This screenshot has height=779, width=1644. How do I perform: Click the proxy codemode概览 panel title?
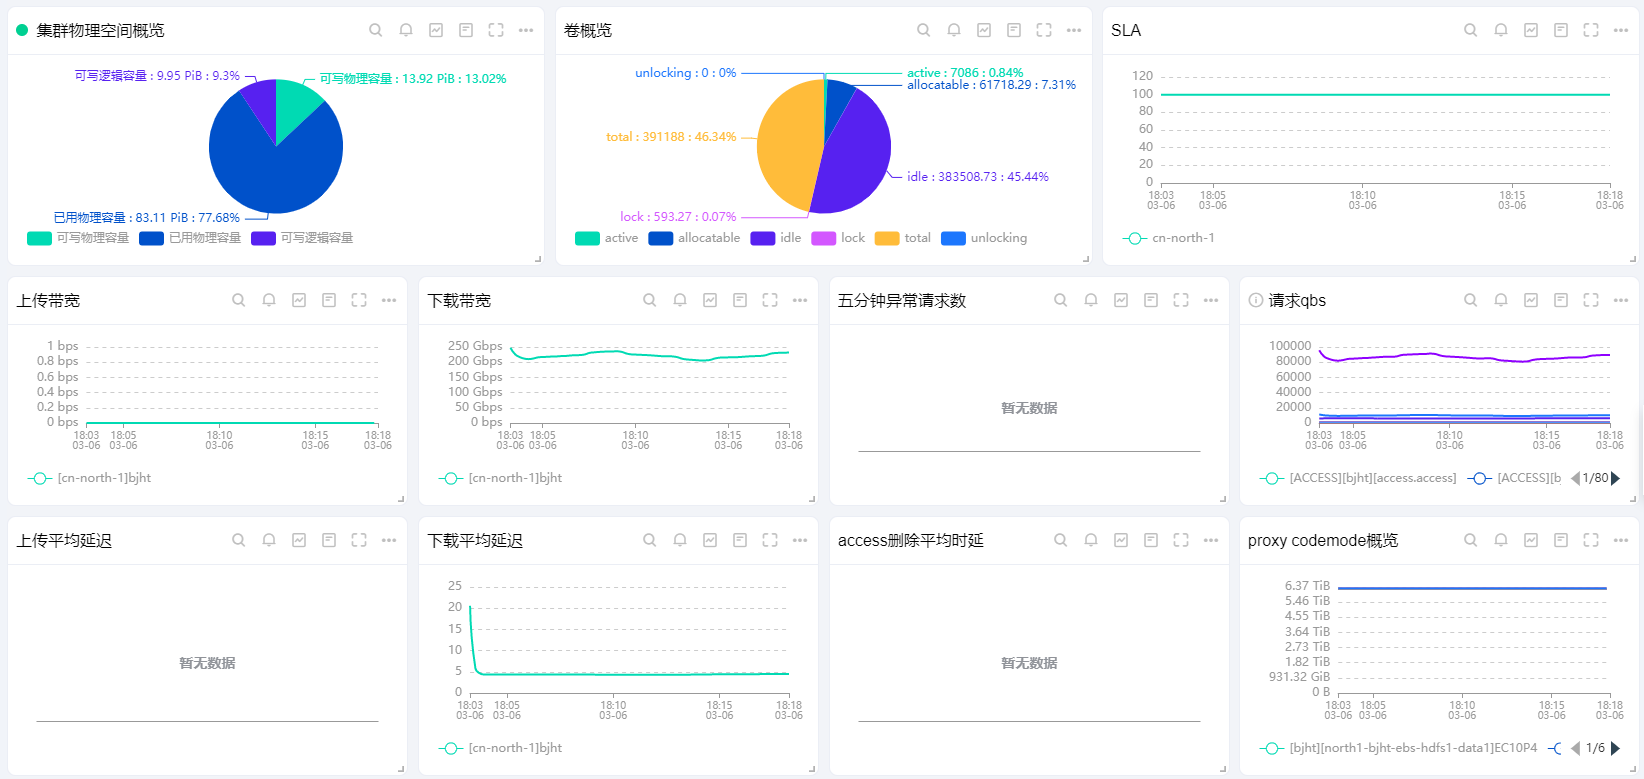tap(1323, 541)
